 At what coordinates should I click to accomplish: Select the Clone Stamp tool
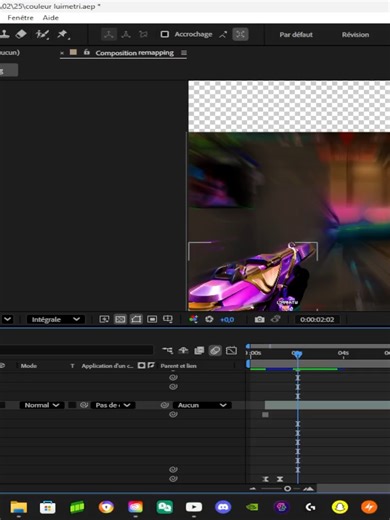click(x=4, y=34)
